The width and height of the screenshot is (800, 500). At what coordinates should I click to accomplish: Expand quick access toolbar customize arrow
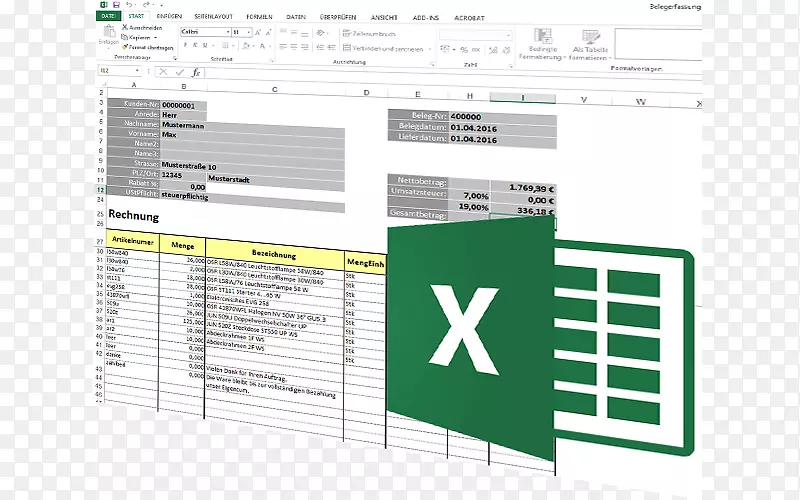pyautogui.click(x=161, y=5)
